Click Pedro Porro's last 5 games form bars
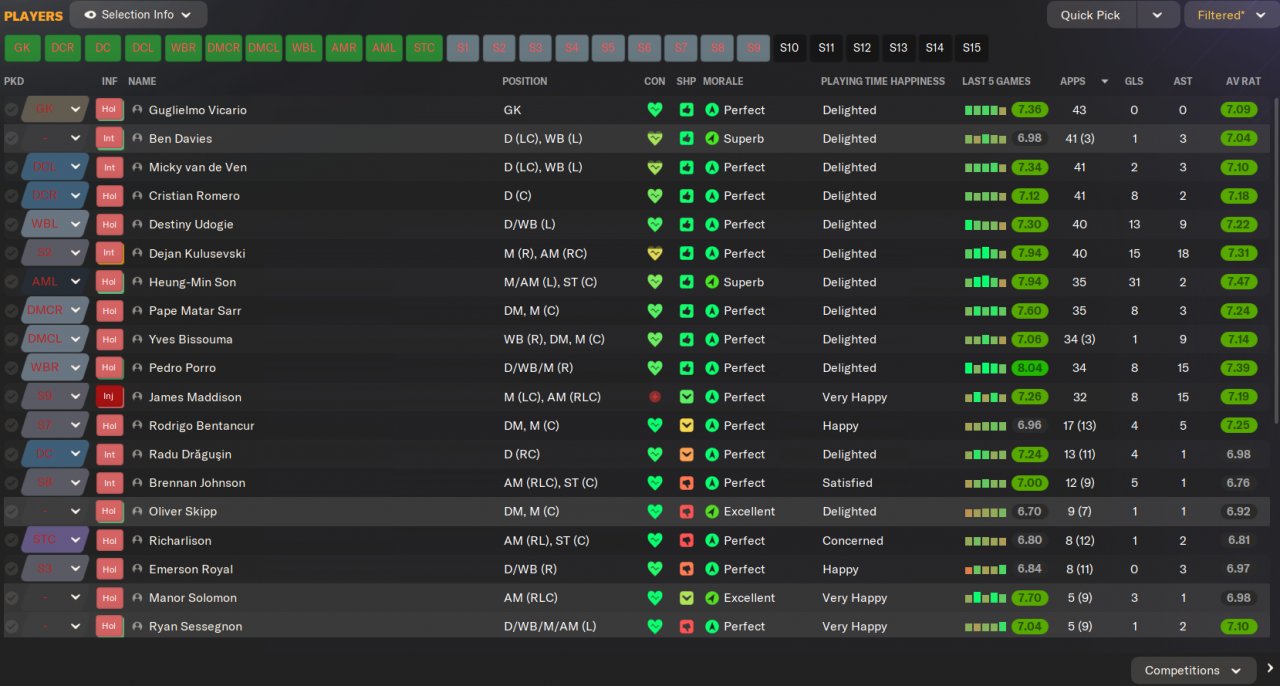This screenshot has width=1280, height=686. 985,368
